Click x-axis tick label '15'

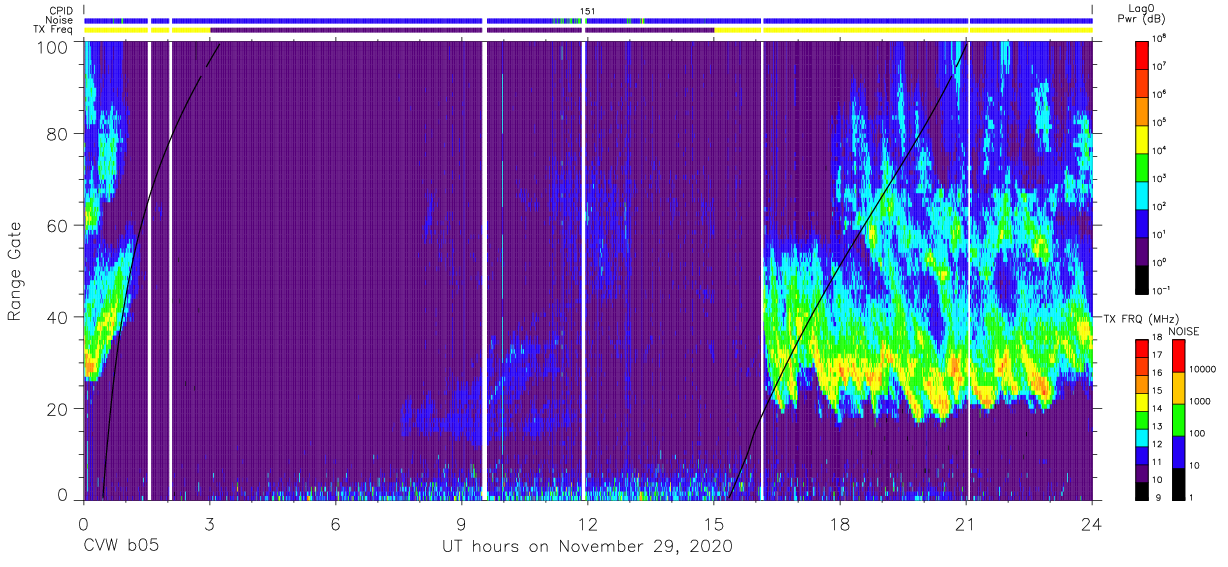pos(714,523)
